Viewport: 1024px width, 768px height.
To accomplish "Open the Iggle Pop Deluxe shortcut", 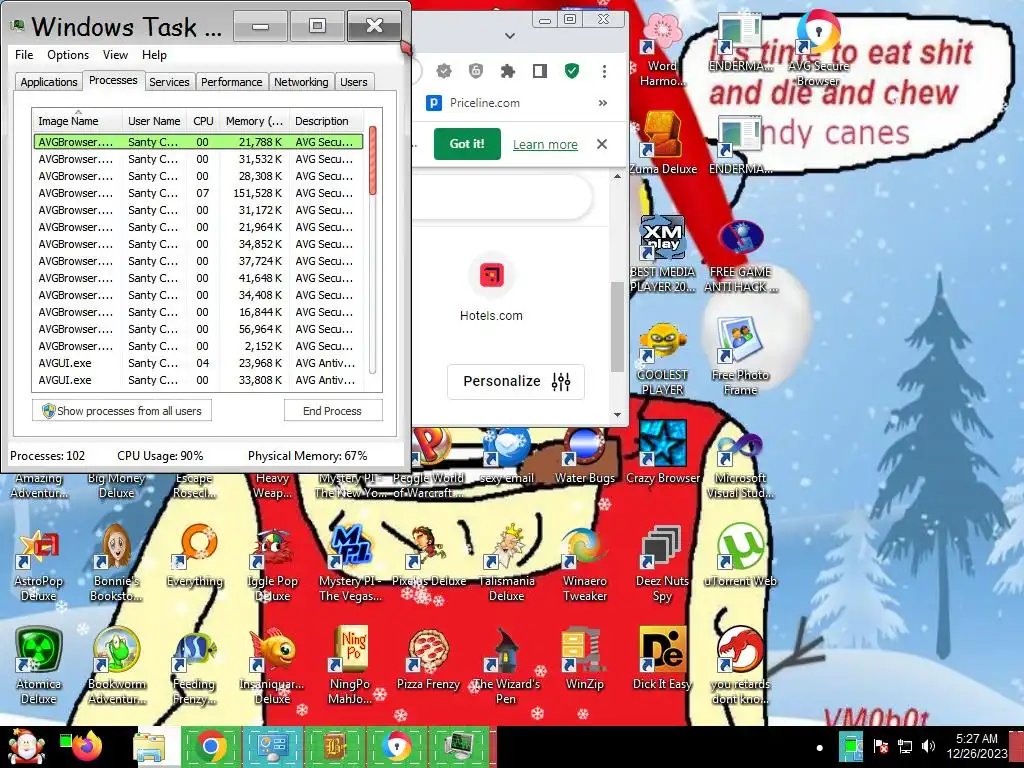I will [272, 566].
